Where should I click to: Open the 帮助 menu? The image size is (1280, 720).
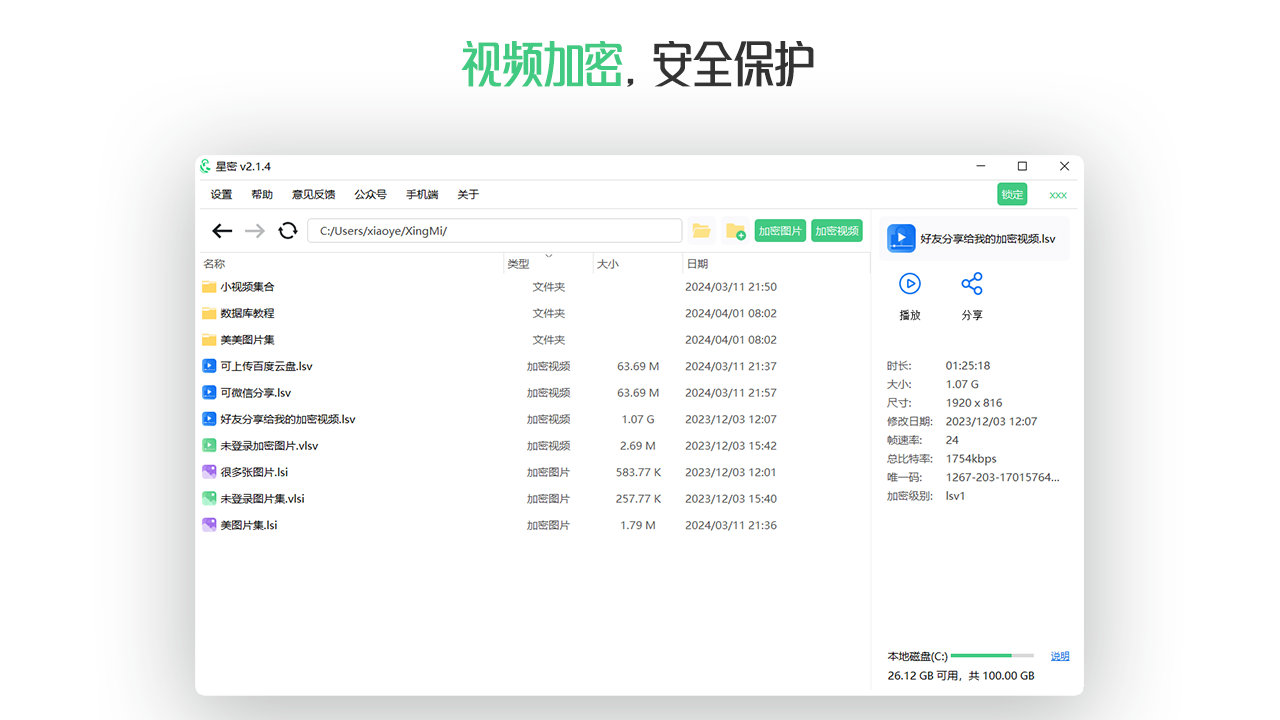(x=262, y=195)
